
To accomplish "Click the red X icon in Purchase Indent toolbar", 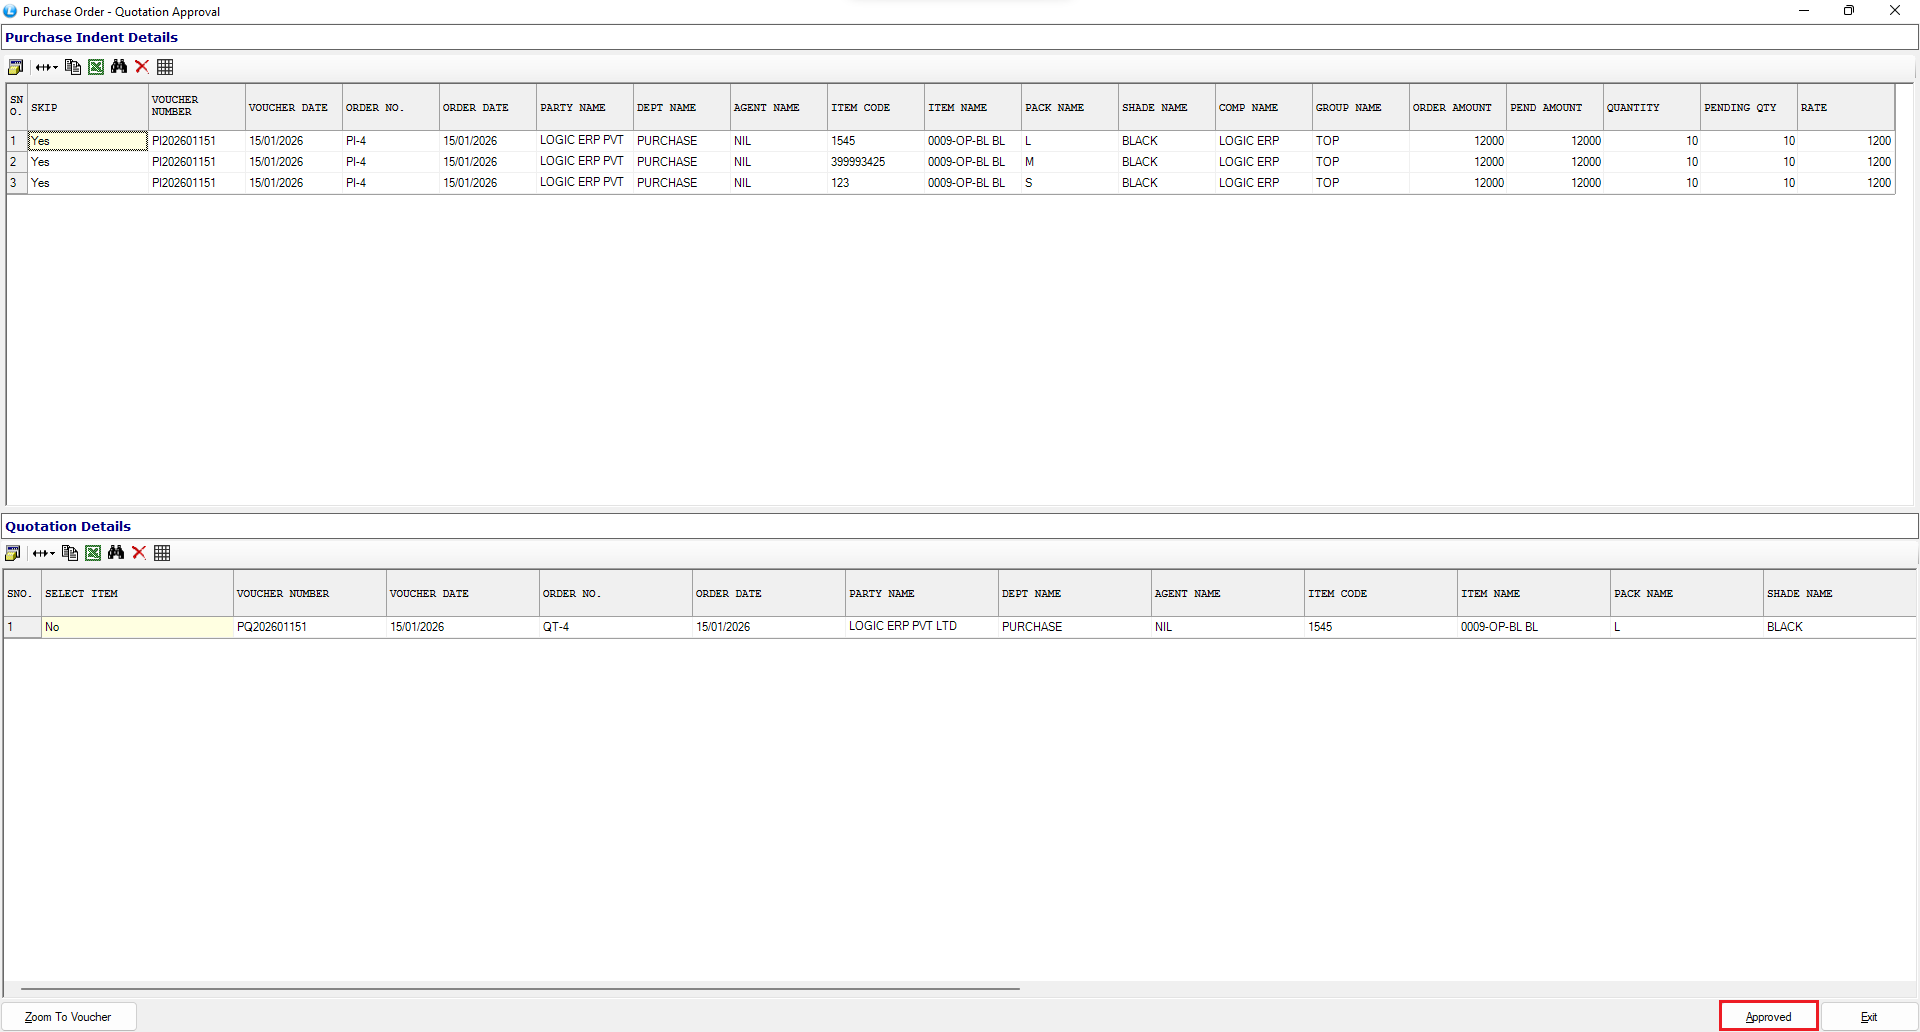I will click(x=142, y=67).
